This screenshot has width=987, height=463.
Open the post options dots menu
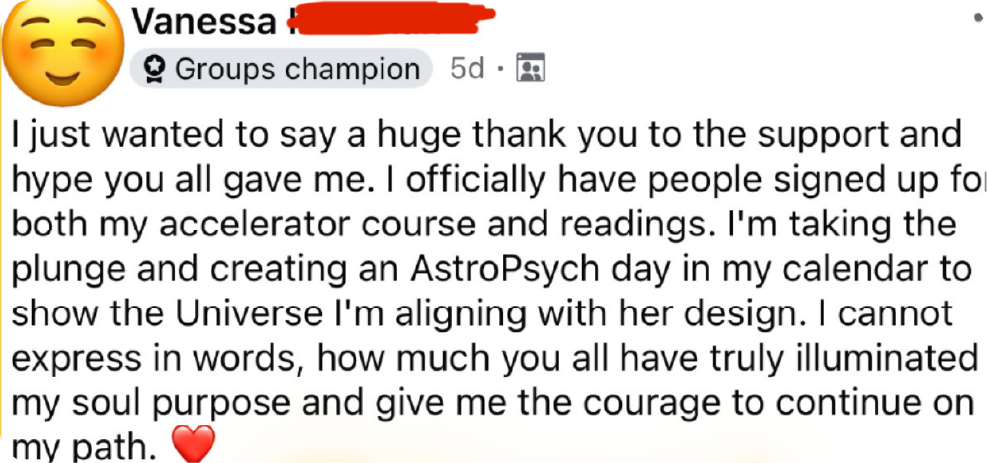pyautogui.click(x=977, y=18)
